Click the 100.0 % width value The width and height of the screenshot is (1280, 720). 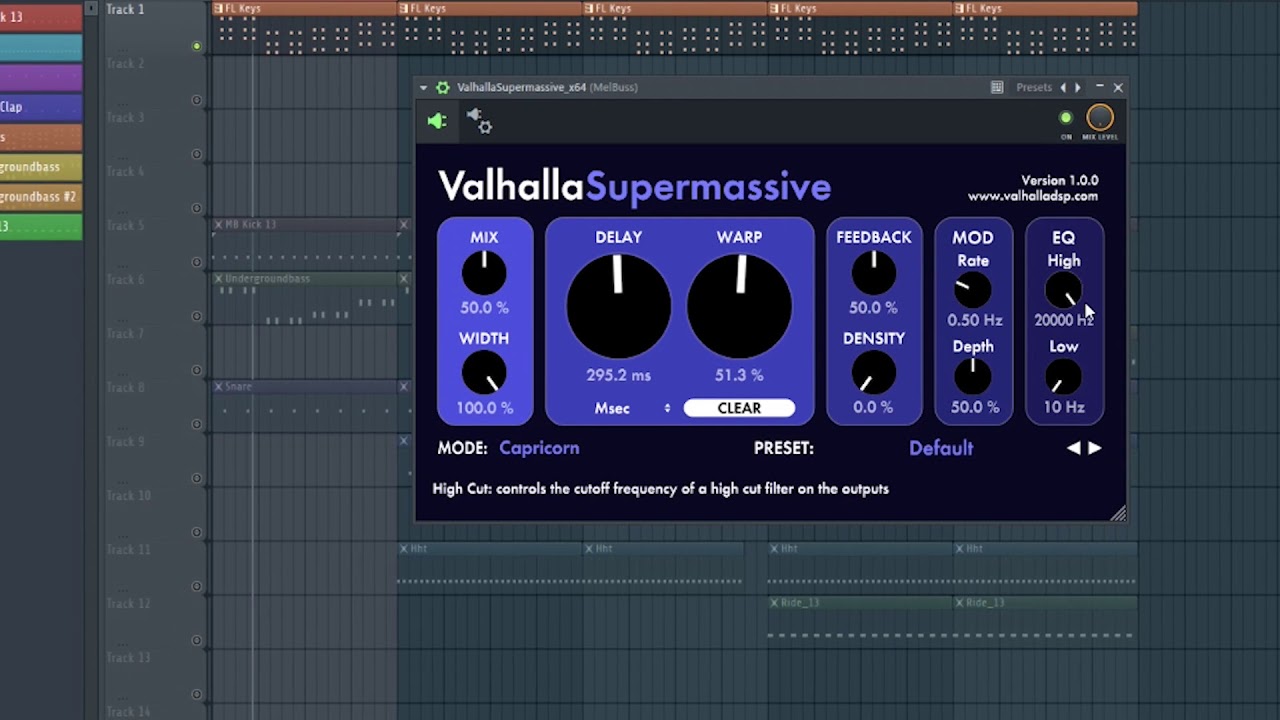point(484,408)
